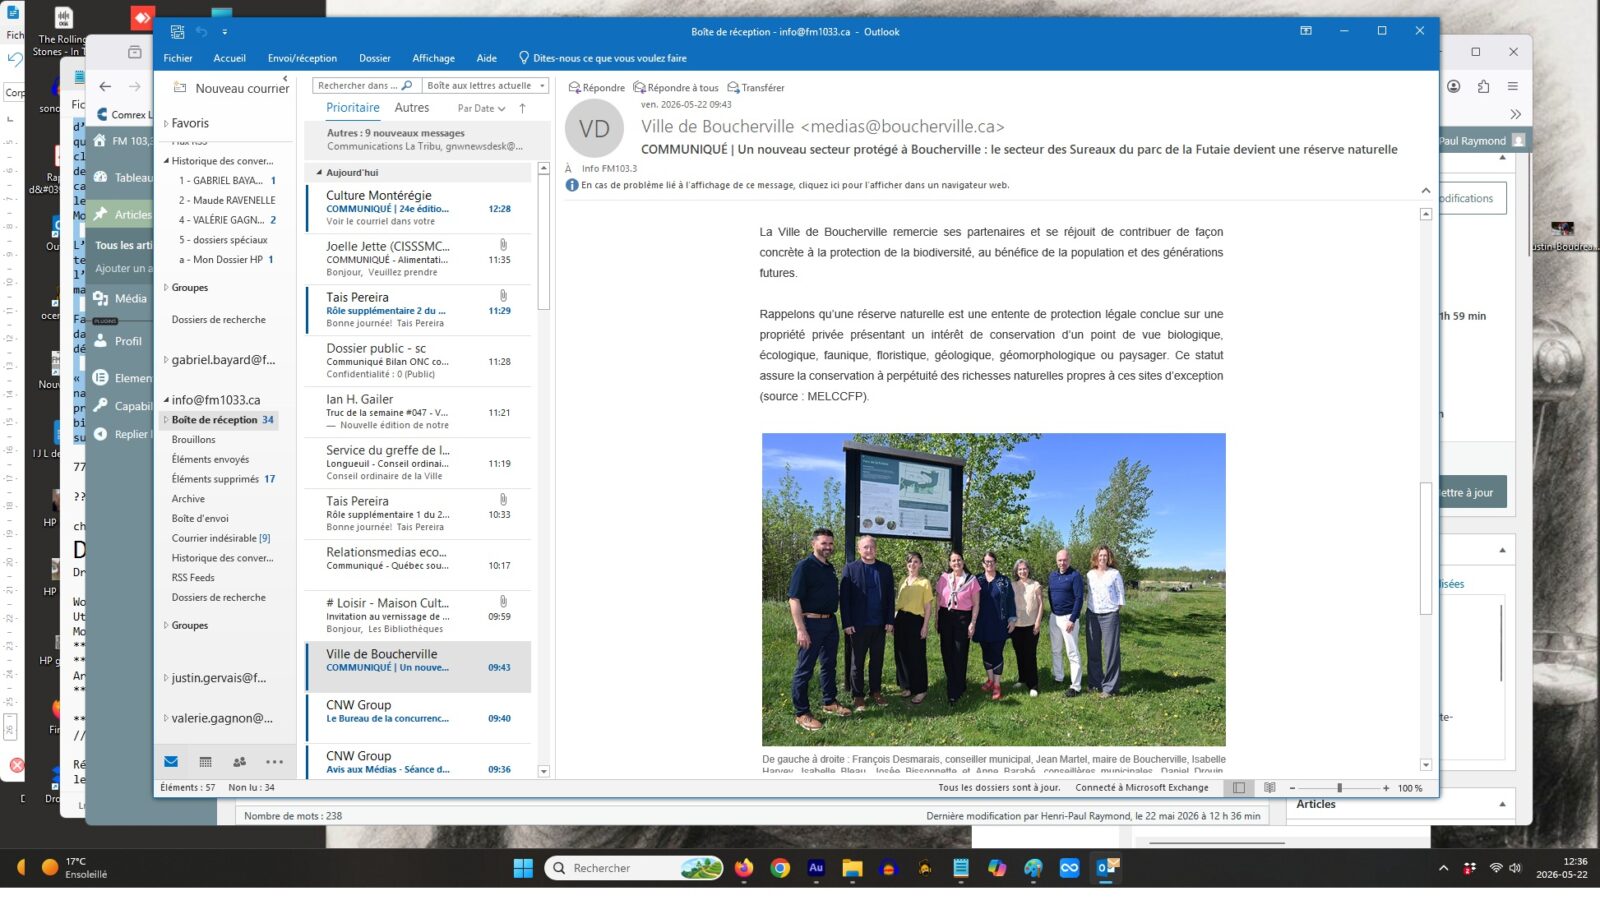The width and height of the screenshot is (1600, 900).
Task: Collapse the folder pane with the small arrow
Action: pos(285,78)
